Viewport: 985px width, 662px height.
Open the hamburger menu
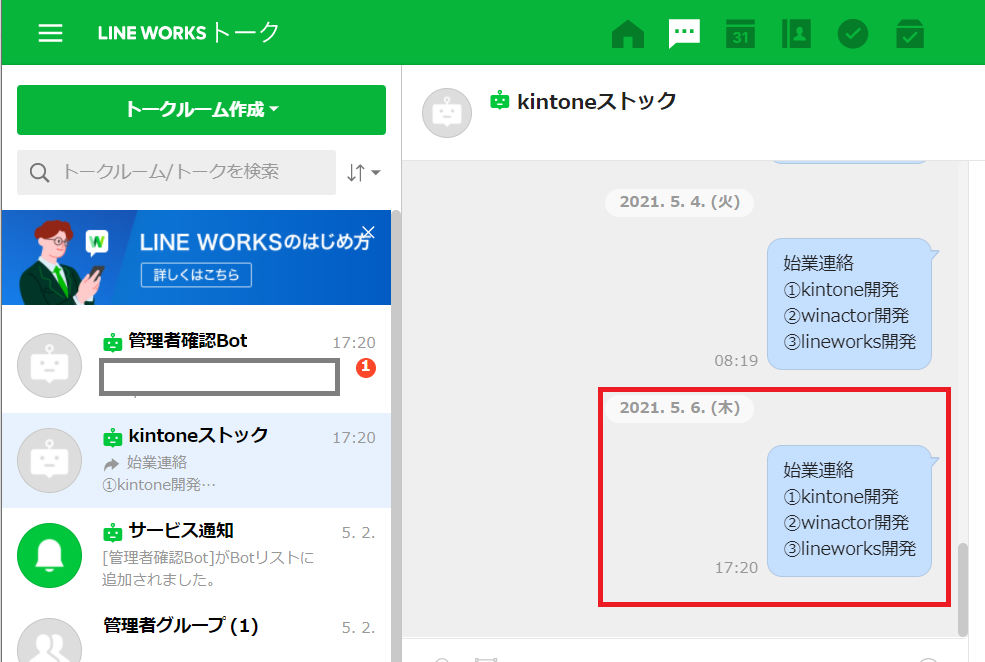pos(50,33)
